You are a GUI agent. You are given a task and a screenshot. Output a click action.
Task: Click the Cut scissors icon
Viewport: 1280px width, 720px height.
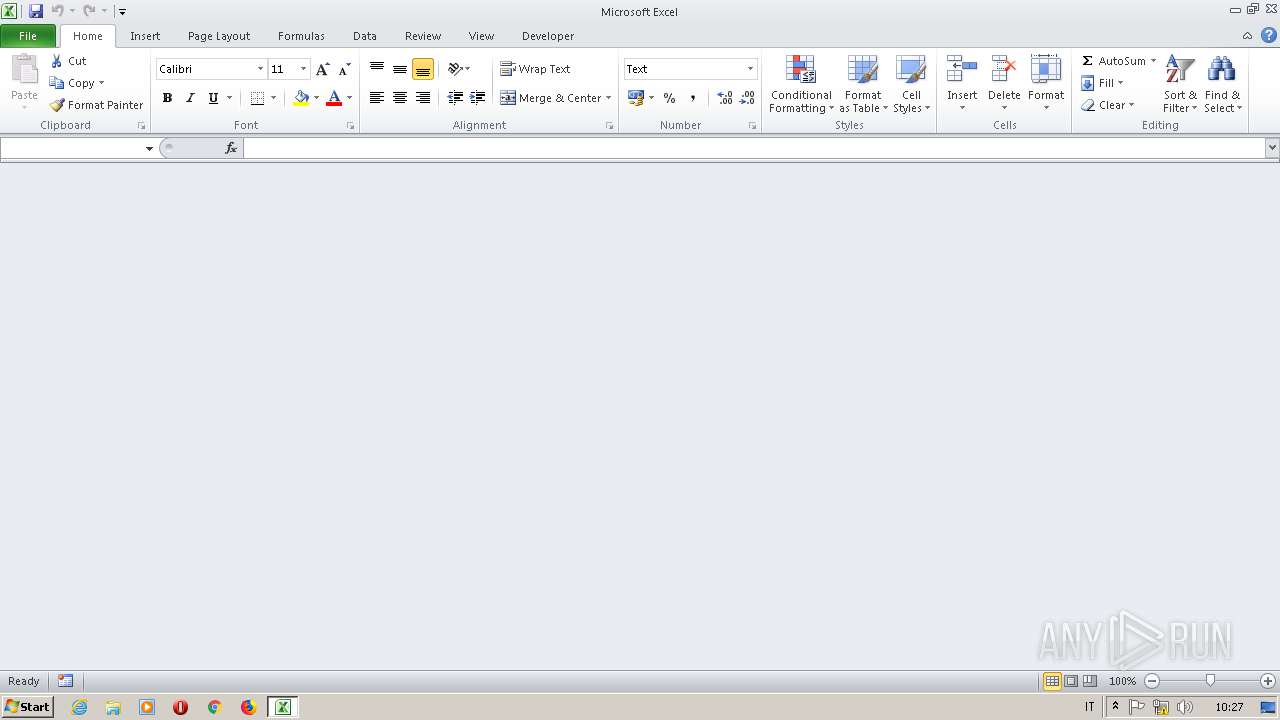57,61
